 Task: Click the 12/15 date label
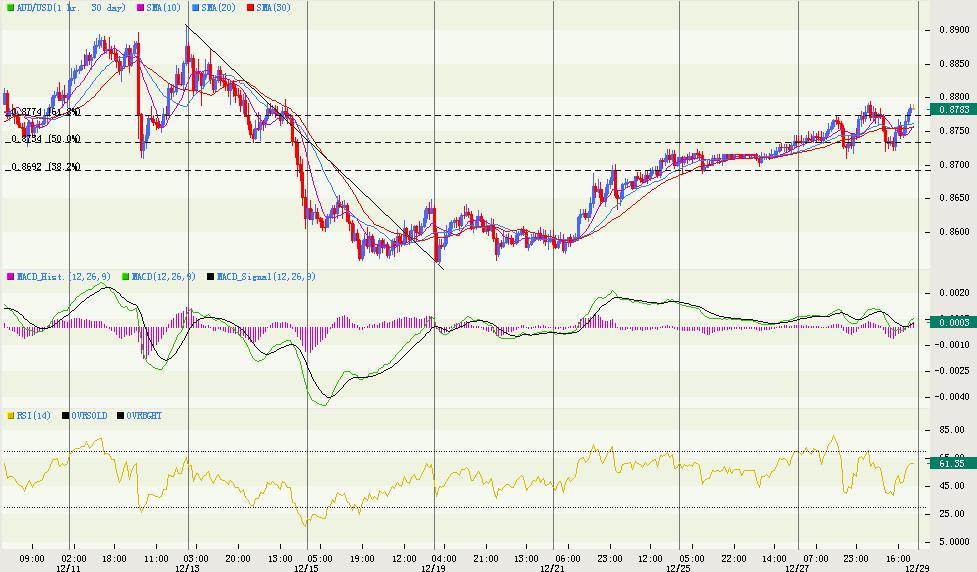[x=306, y=568]
